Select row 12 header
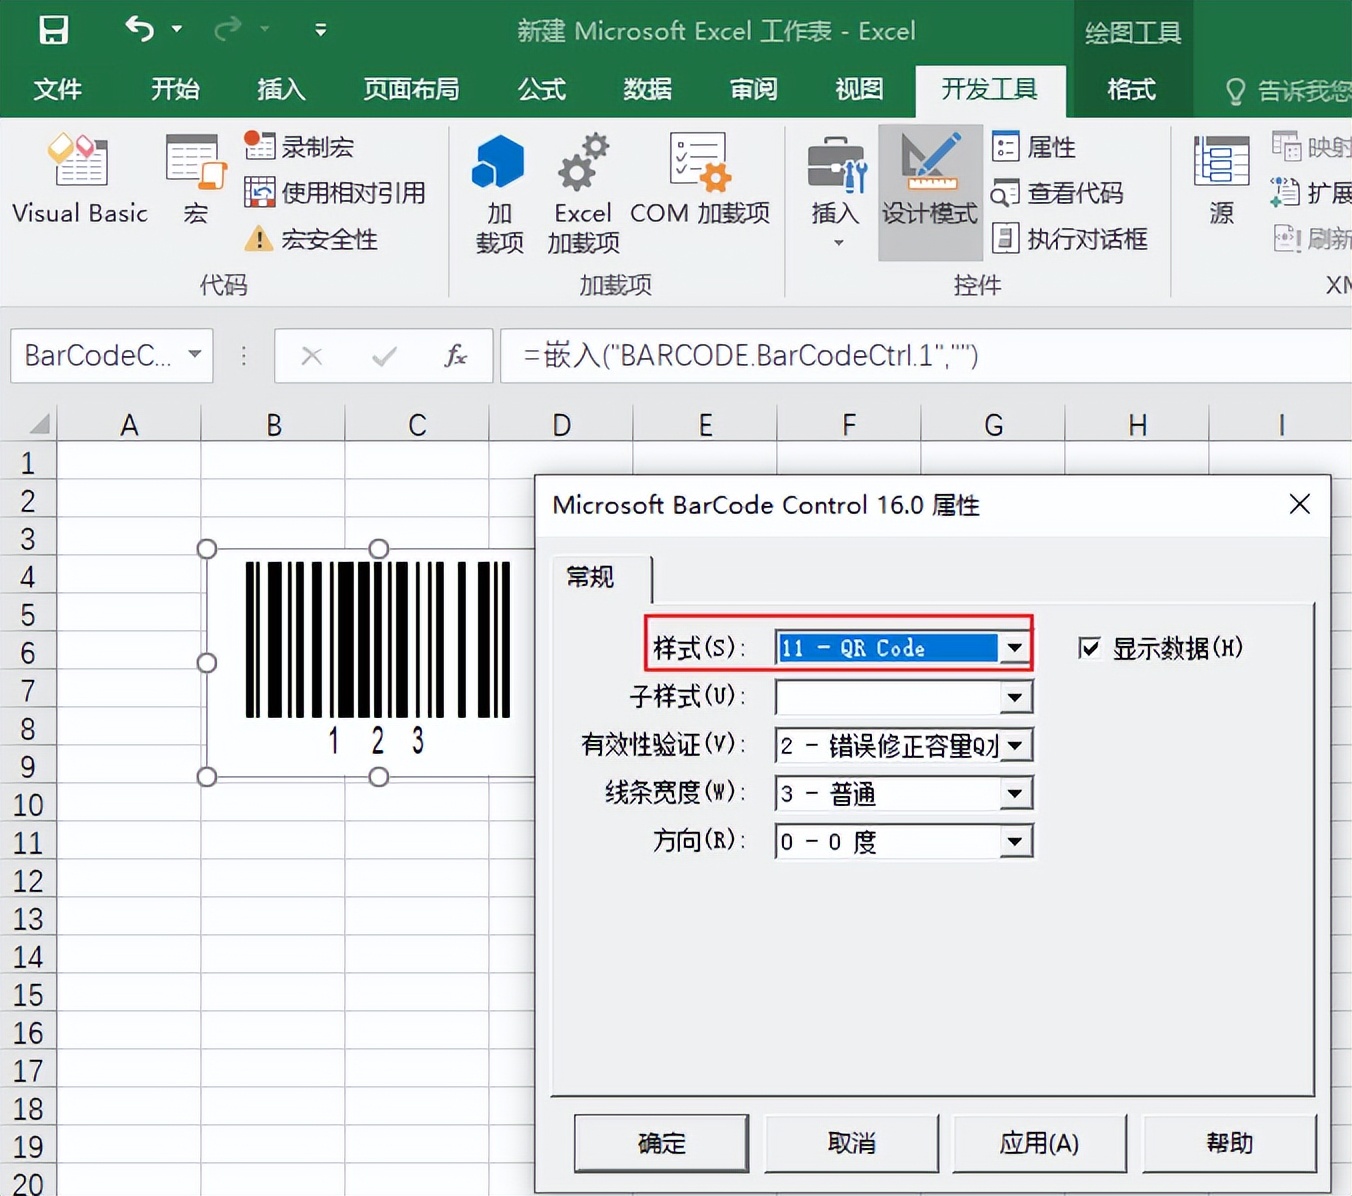The image size is (1352, 1196). [28, 881]
